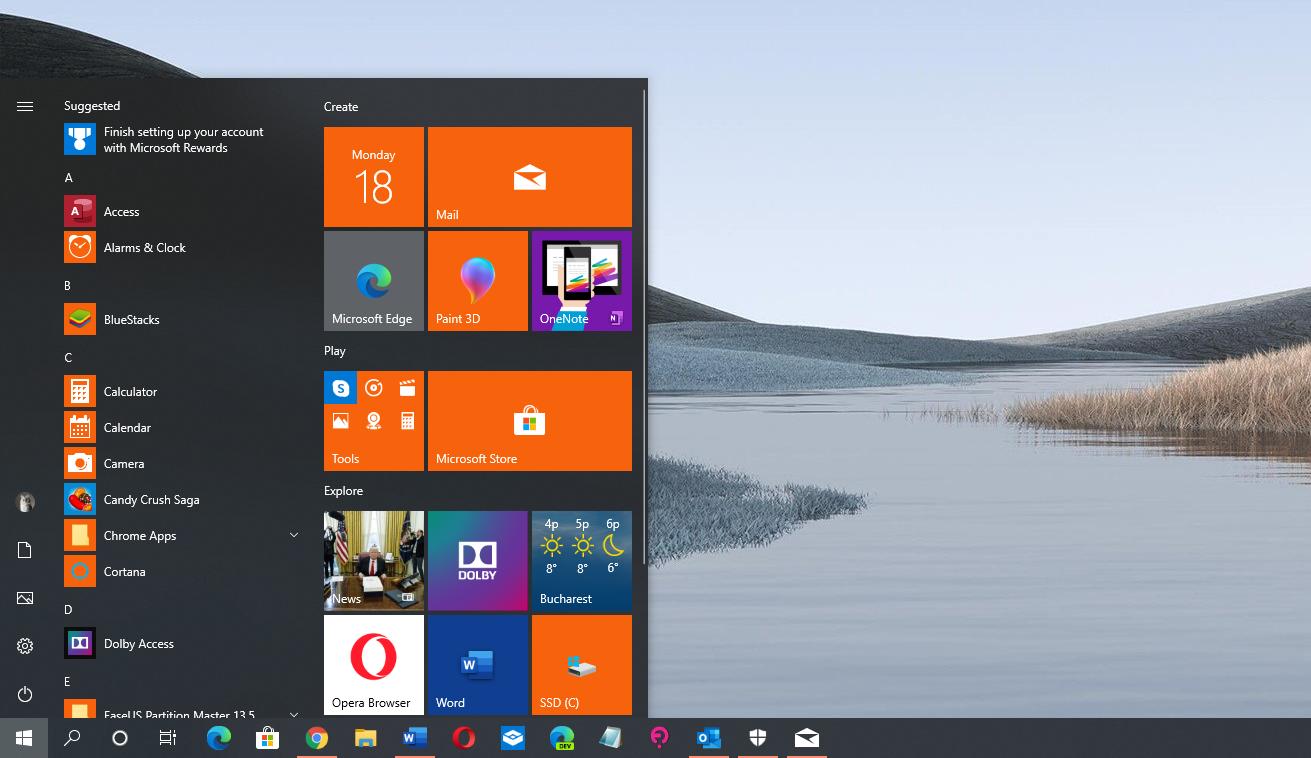This screenshot has height=758, width=1311.
Task: Expand the EaseUS Partition Master folder chevron
Action: pos(294,714)
